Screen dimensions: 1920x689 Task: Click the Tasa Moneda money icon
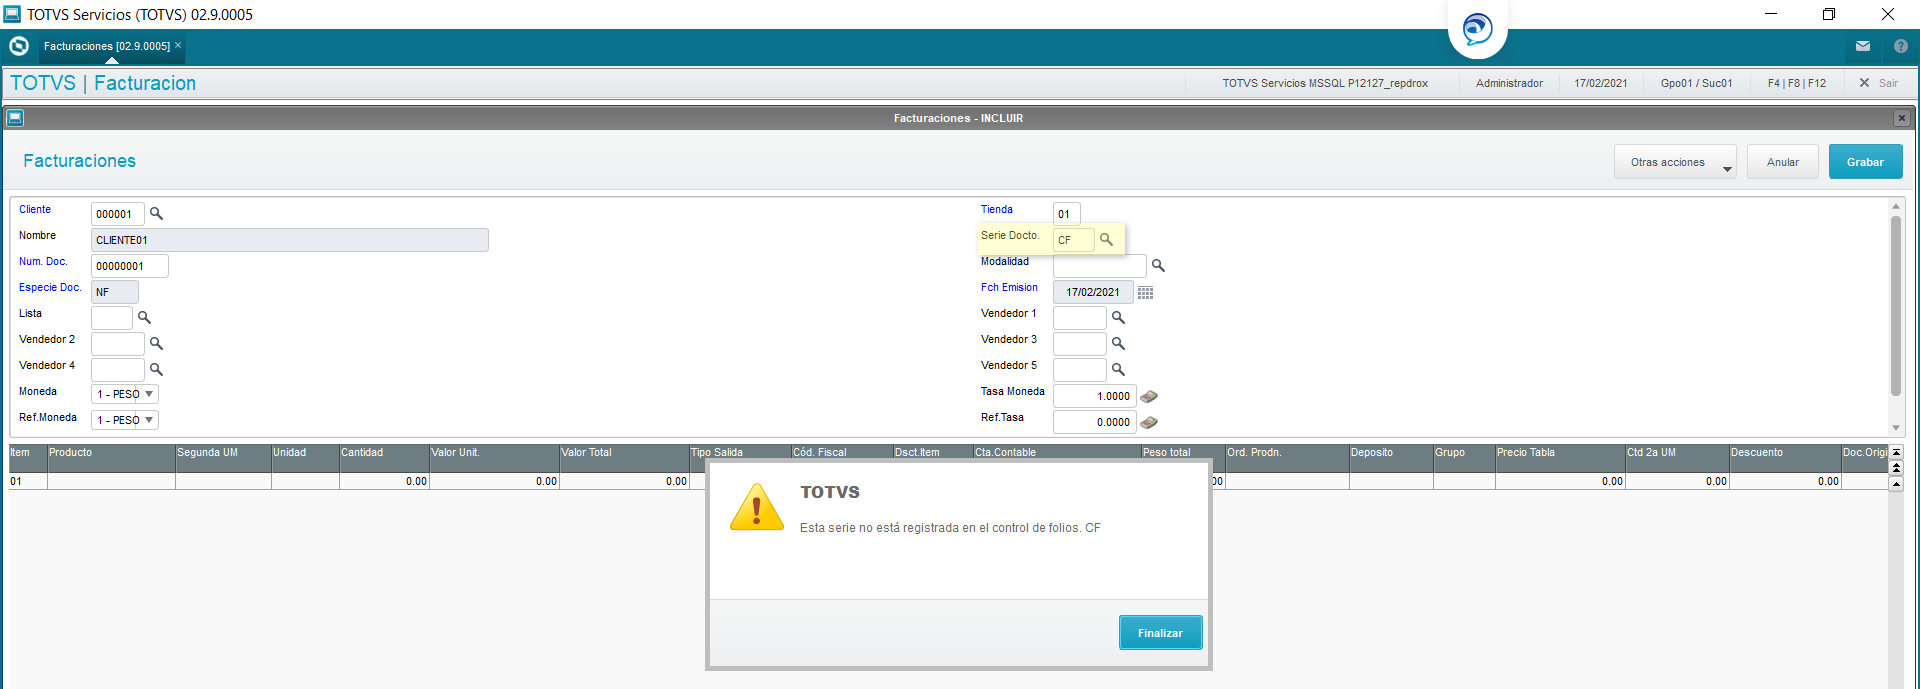tap(1149, 397)
